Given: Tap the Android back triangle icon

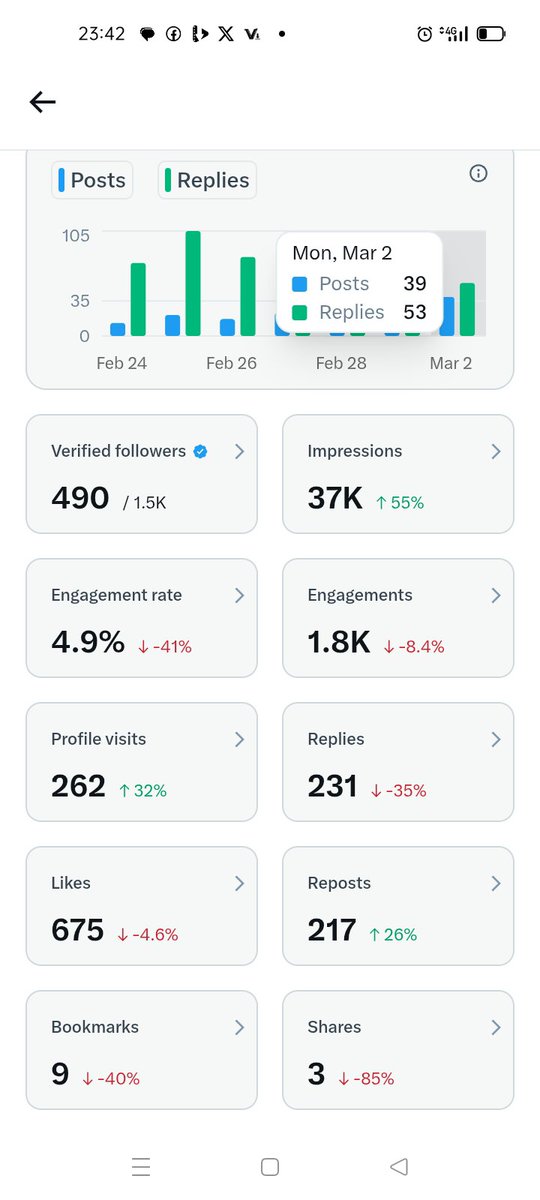Looking at the screenshot, I should click(399, 1166).
